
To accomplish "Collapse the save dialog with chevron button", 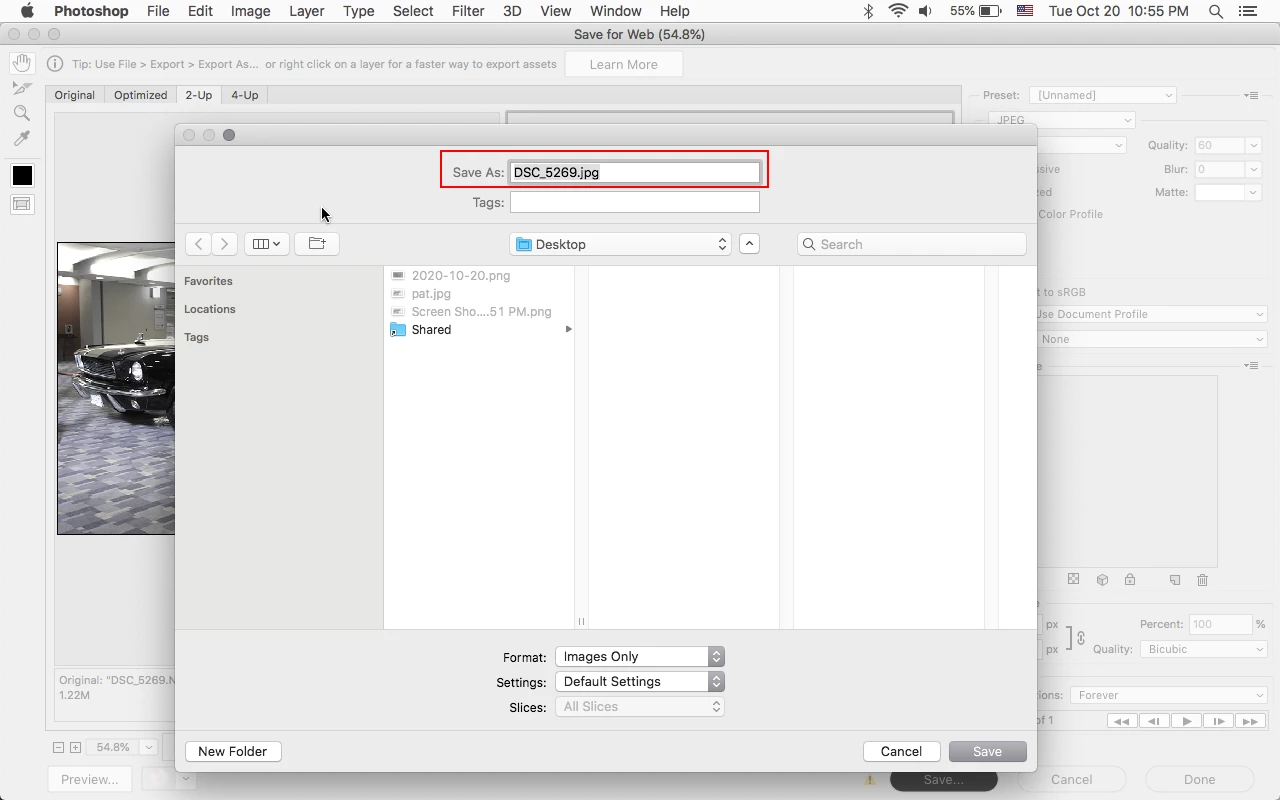I will (749, 244).
